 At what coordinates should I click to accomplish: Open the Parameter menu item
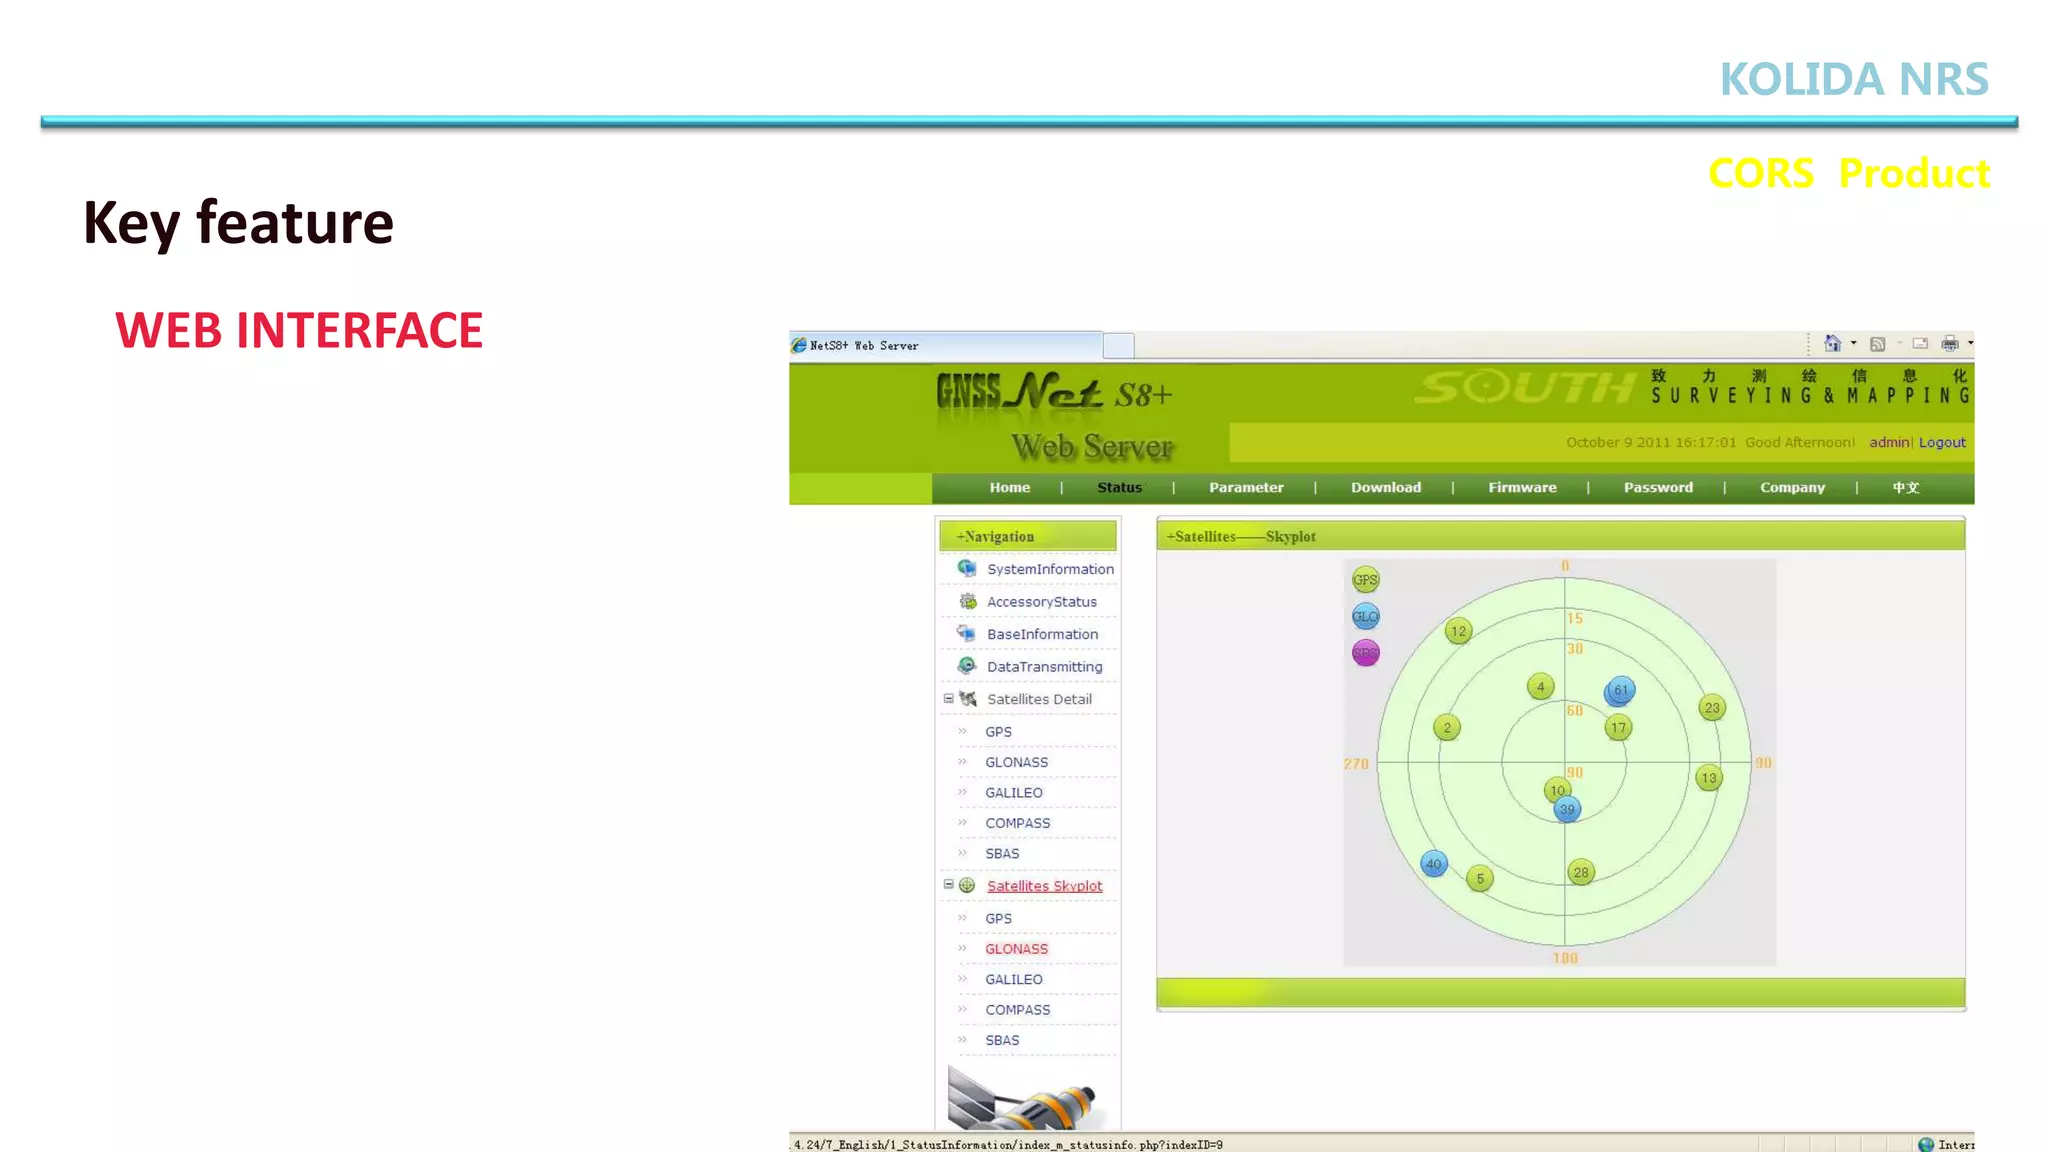point(1246,487)
